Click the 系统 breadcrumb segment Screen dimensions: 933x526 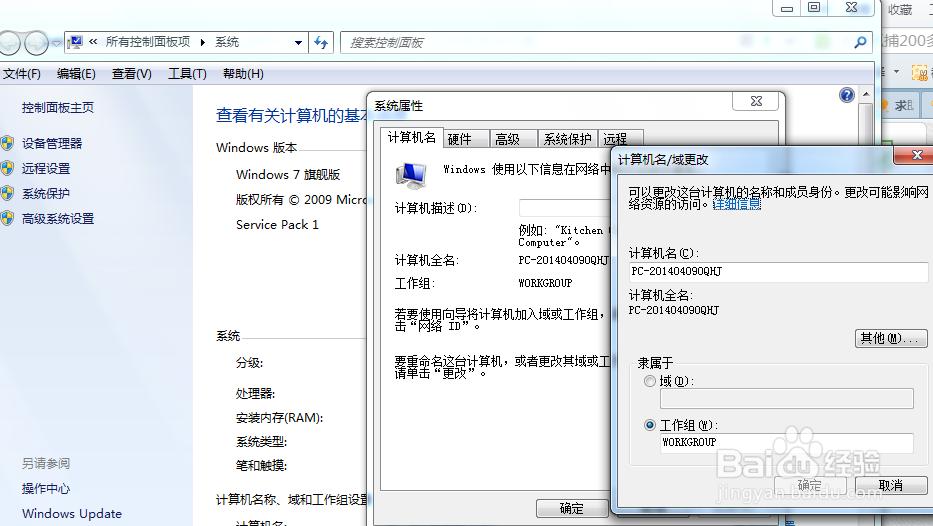click(x=227, y=42)
